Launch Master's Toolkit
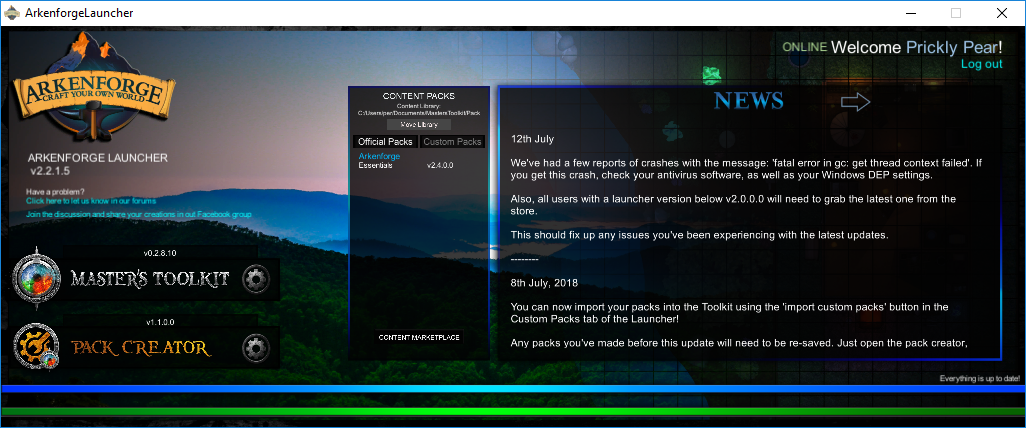 tap(150, 278)
